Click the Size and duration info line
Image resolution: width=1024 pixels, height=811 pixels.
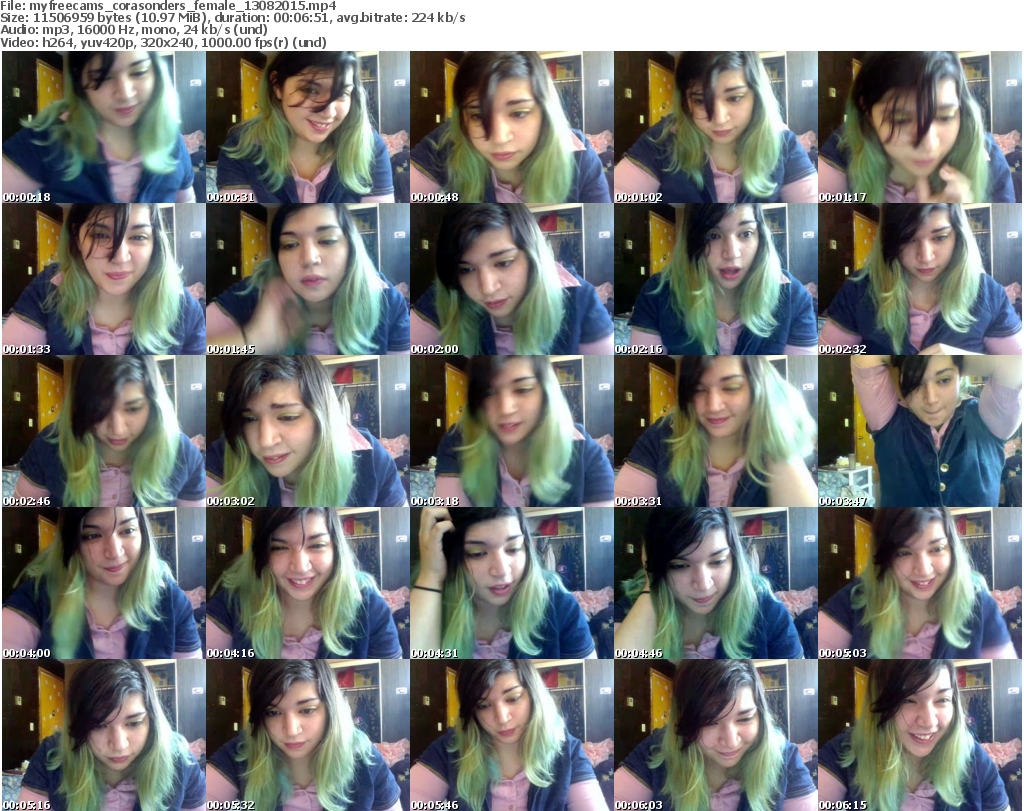[x=232, y=18]
